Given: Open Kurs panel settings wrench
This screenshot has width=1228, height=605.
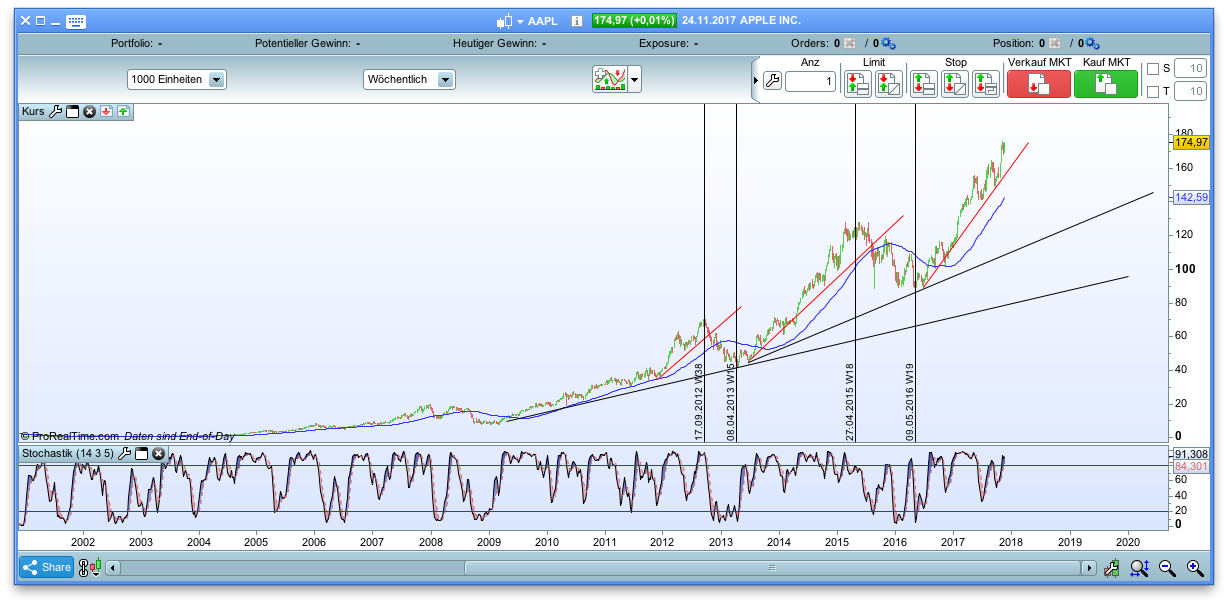Looking at the screenshot, I should point(56,112).
